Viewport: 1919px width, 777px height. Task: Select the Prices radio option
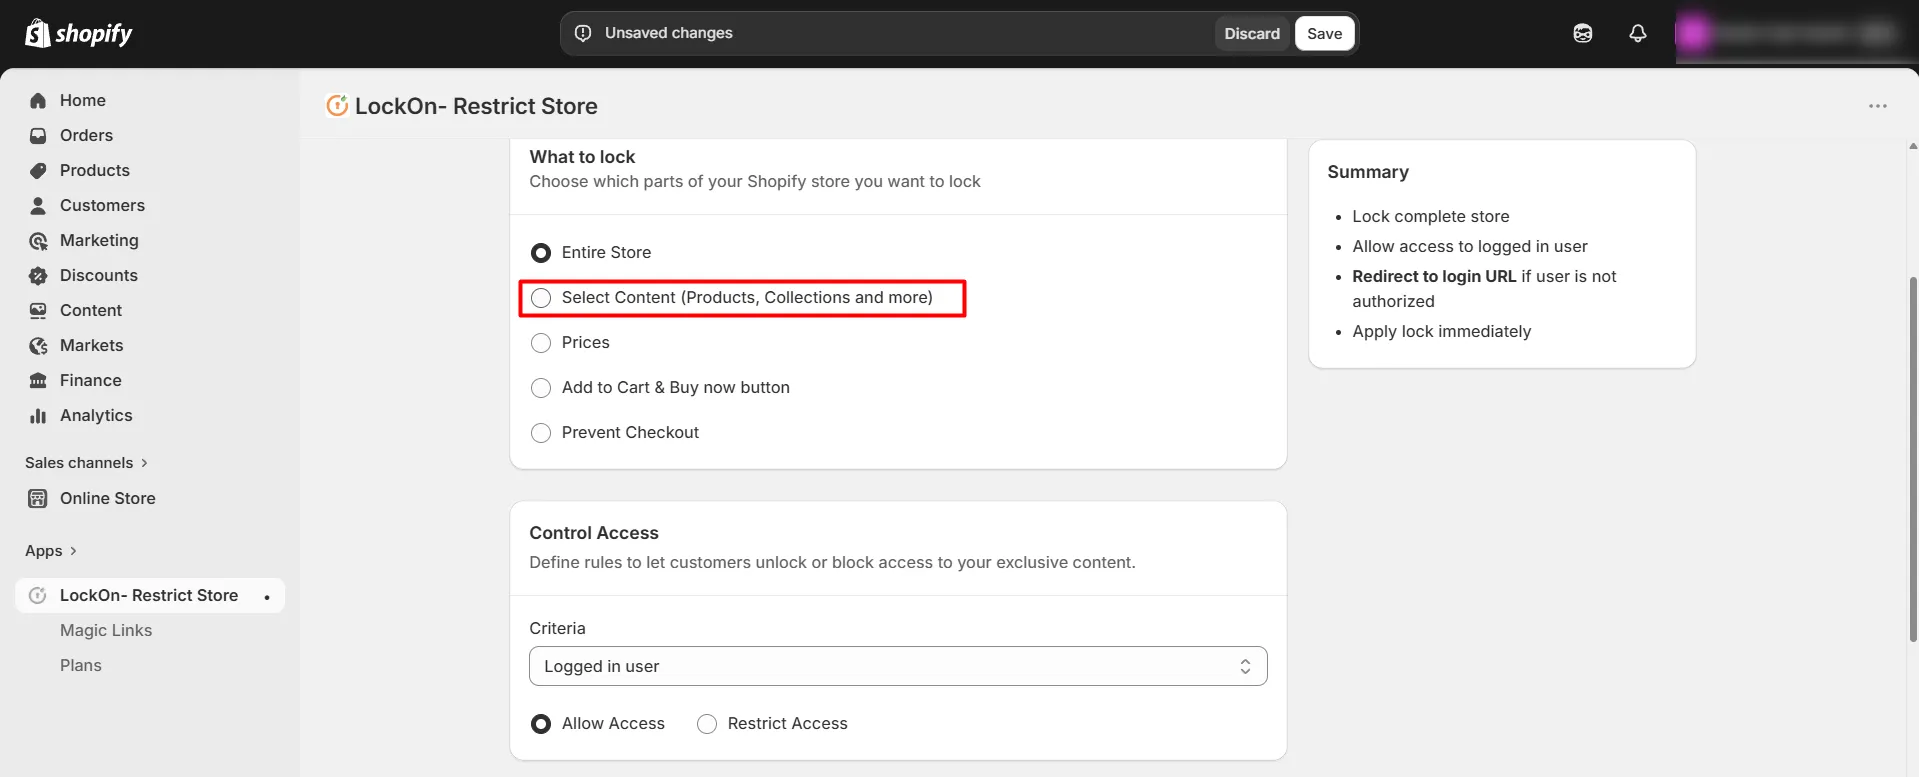[x=541, y=343]
